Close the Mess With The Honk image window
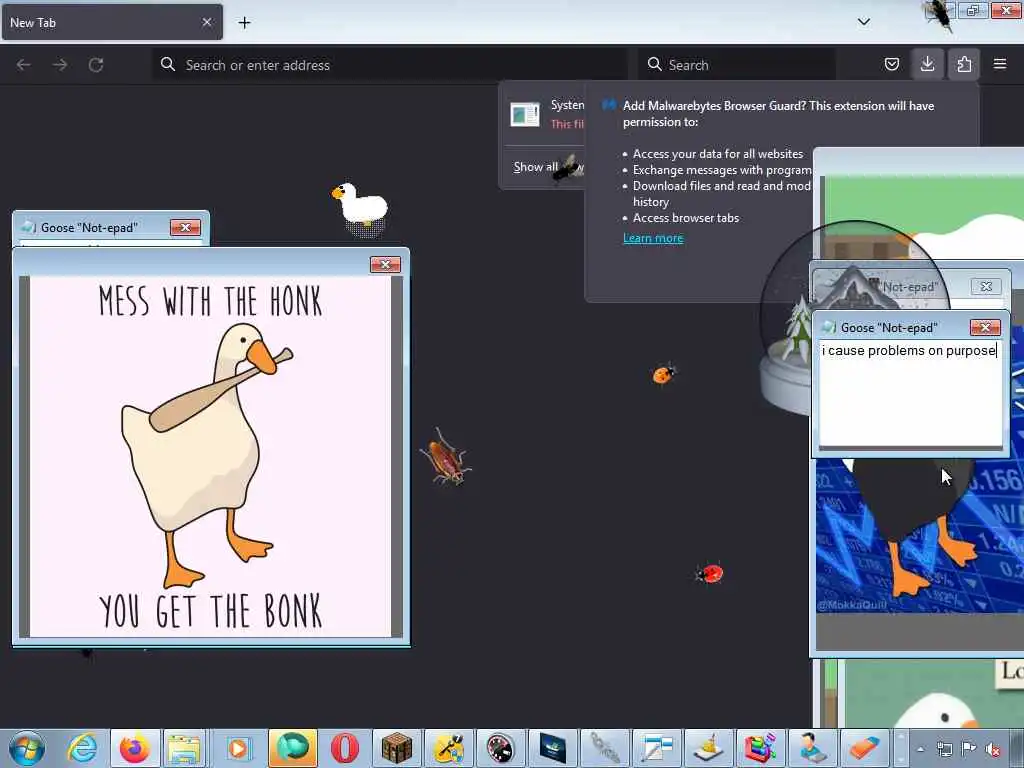The height and width of the screenshot is (768, 1024). (x=385, y=264)
